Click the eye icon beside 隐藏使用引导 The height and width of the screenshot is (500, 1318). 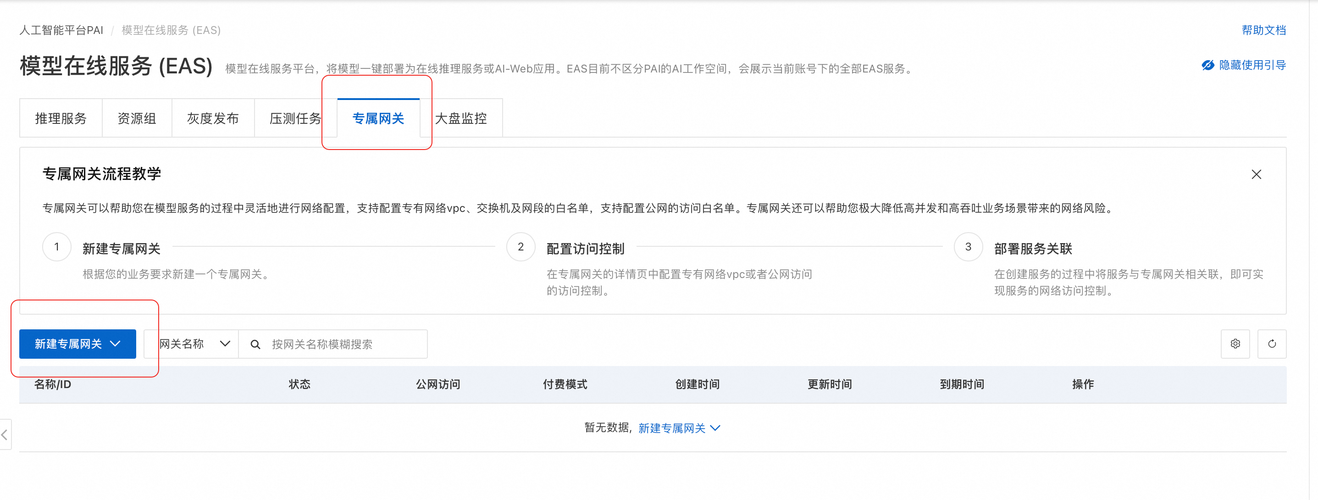[1208, 65]
